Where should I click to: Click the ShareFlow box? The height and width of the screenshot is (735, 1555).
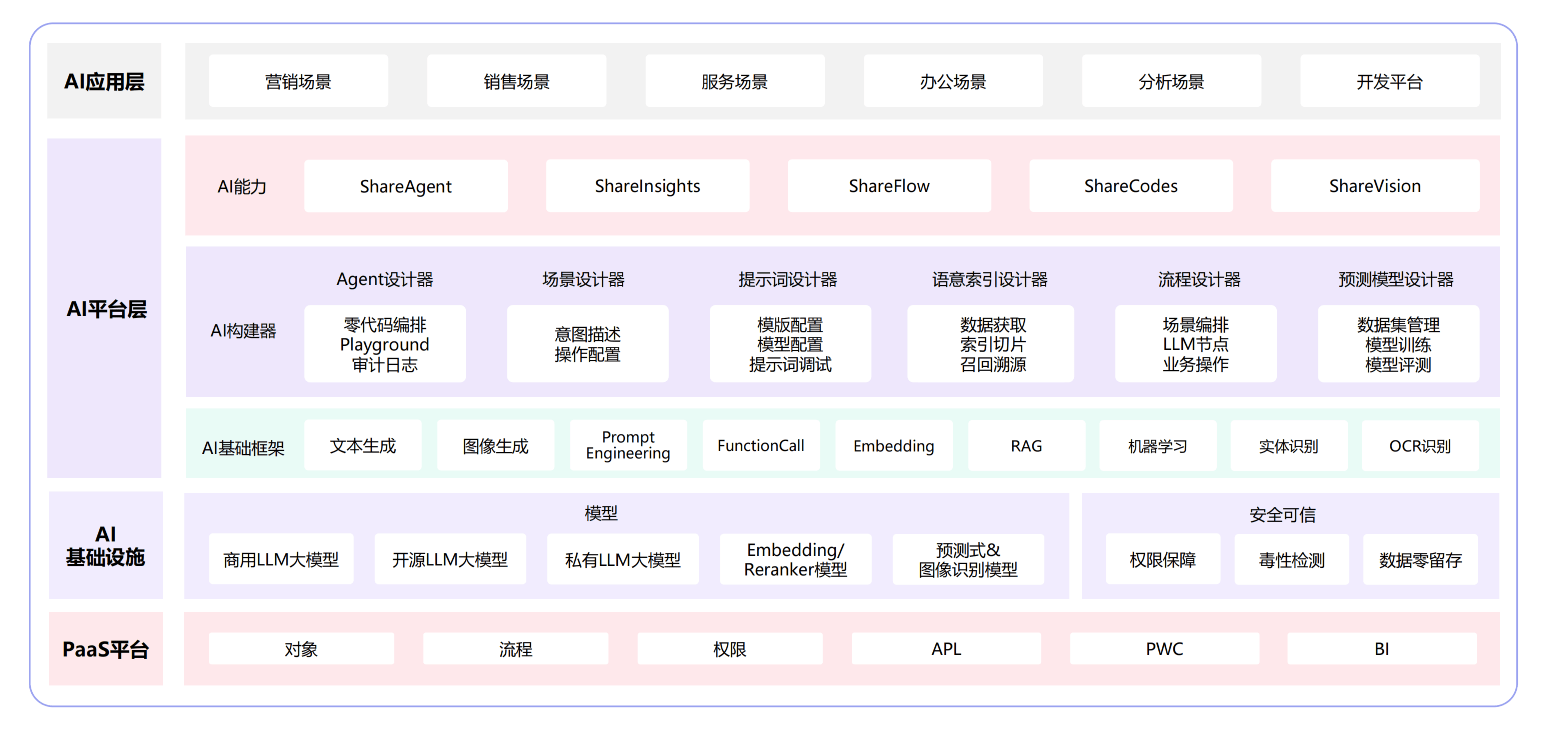tap(889, 186)
